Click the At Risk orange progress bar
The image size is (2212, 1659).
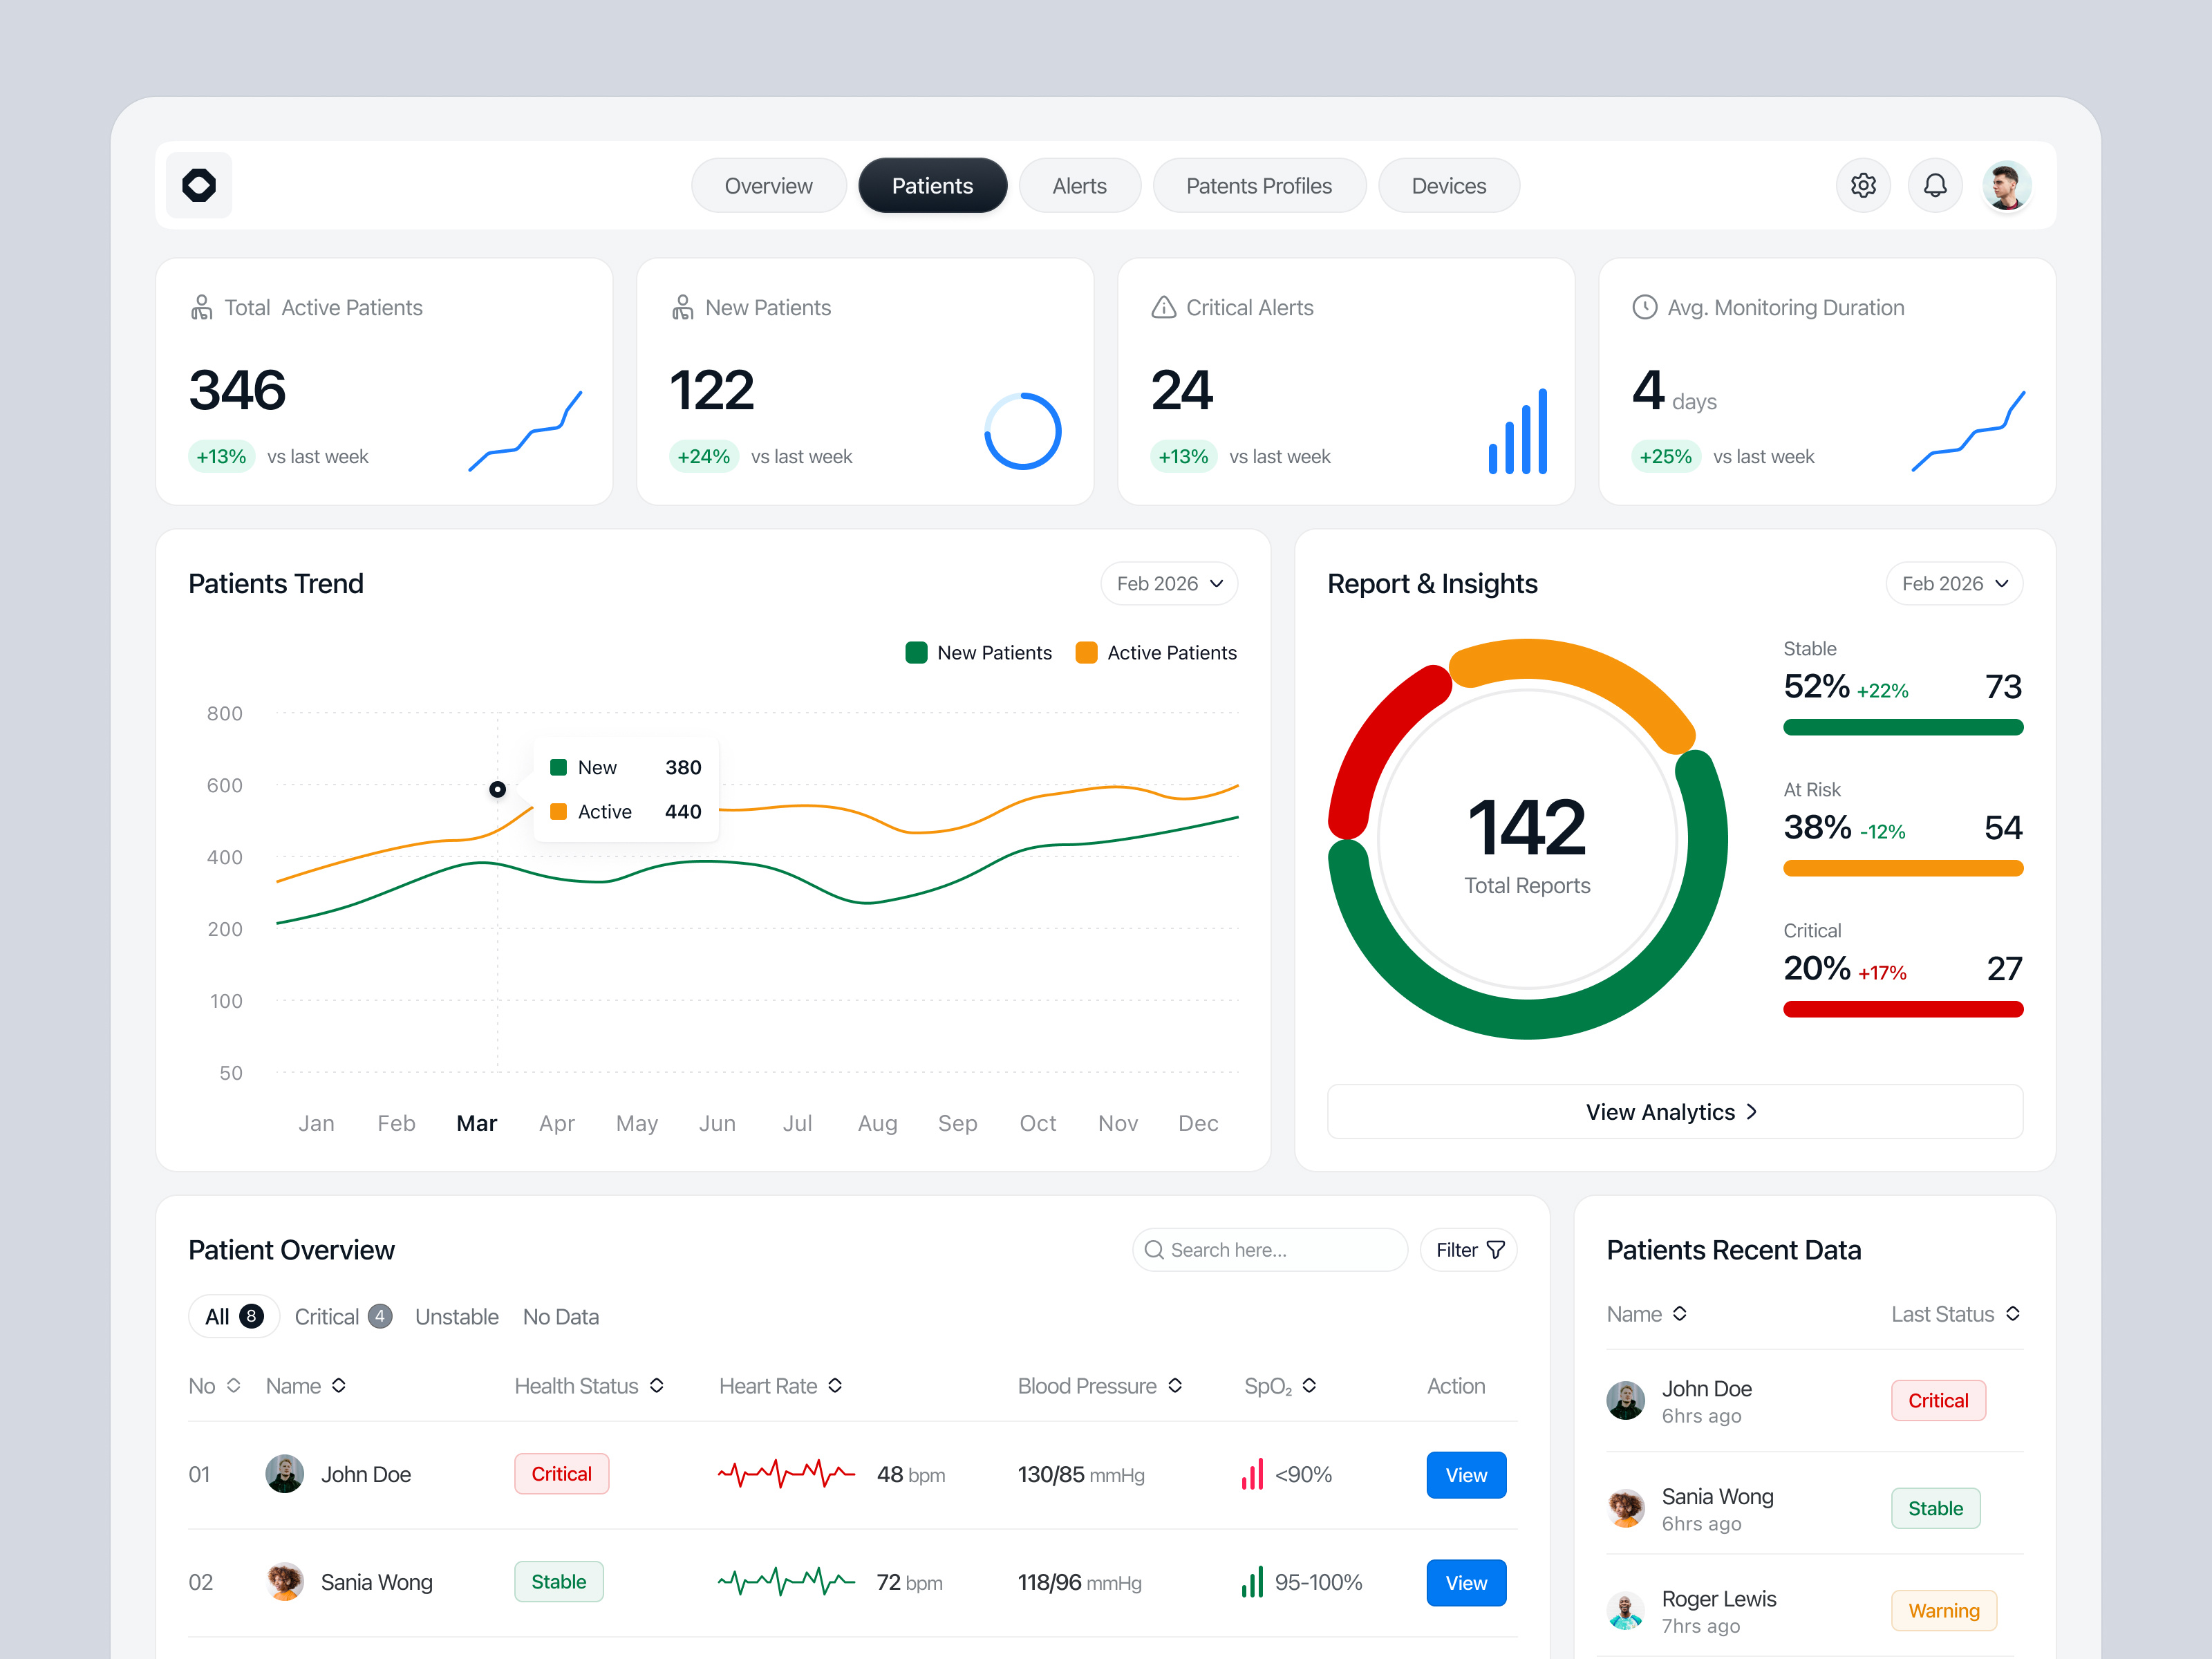pyautogui.click(x=1902, y=868)
